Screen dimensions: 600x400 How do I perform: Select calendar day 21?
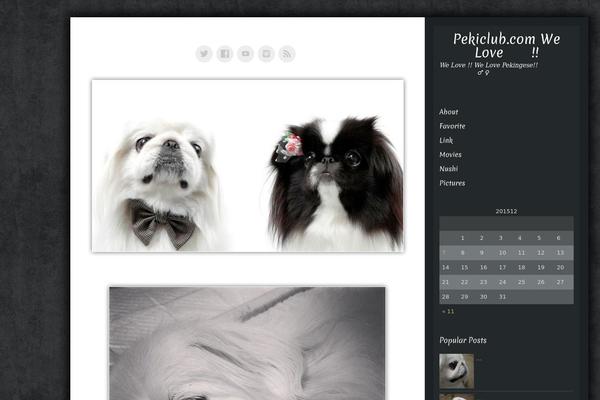click(445, 282)
